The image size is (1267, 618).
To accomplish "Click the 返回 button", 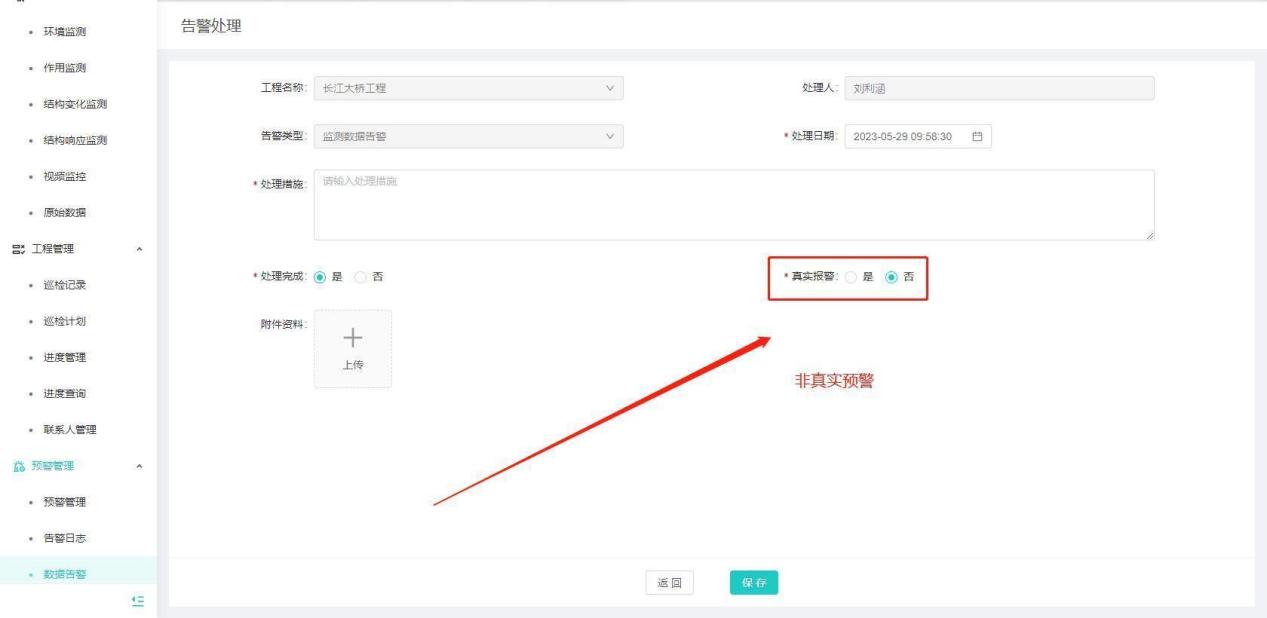I will click(669, 583).
